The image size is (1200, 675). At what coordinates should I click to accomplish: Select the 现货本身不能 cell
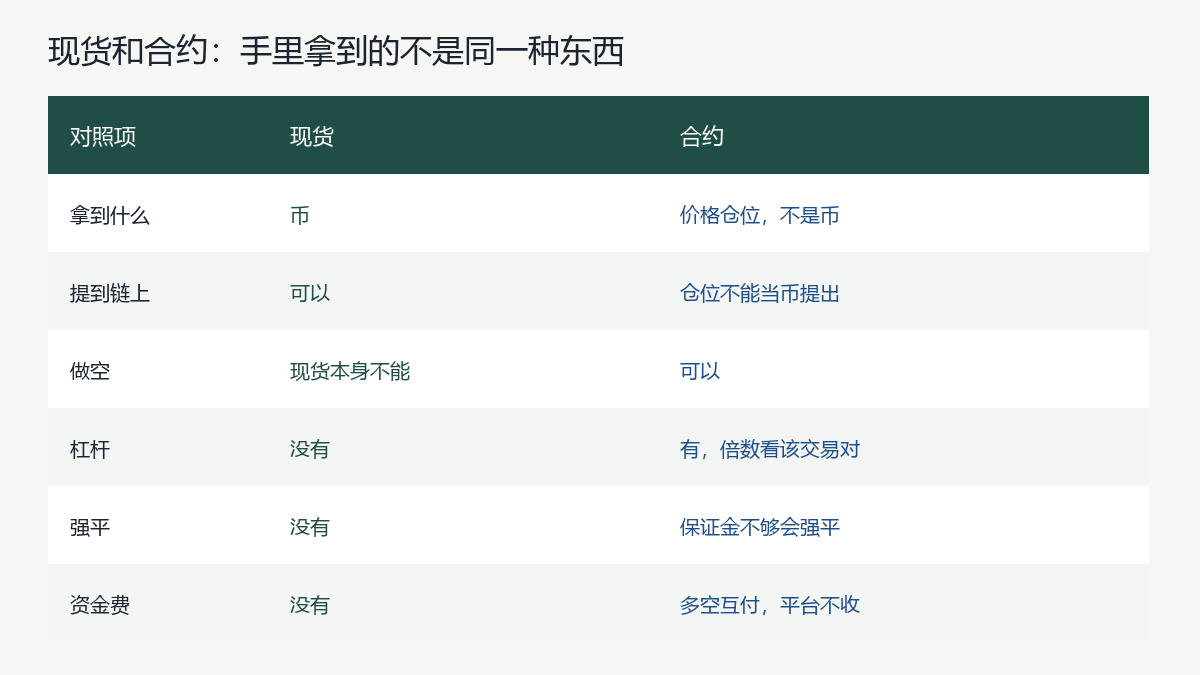point(350,371)
